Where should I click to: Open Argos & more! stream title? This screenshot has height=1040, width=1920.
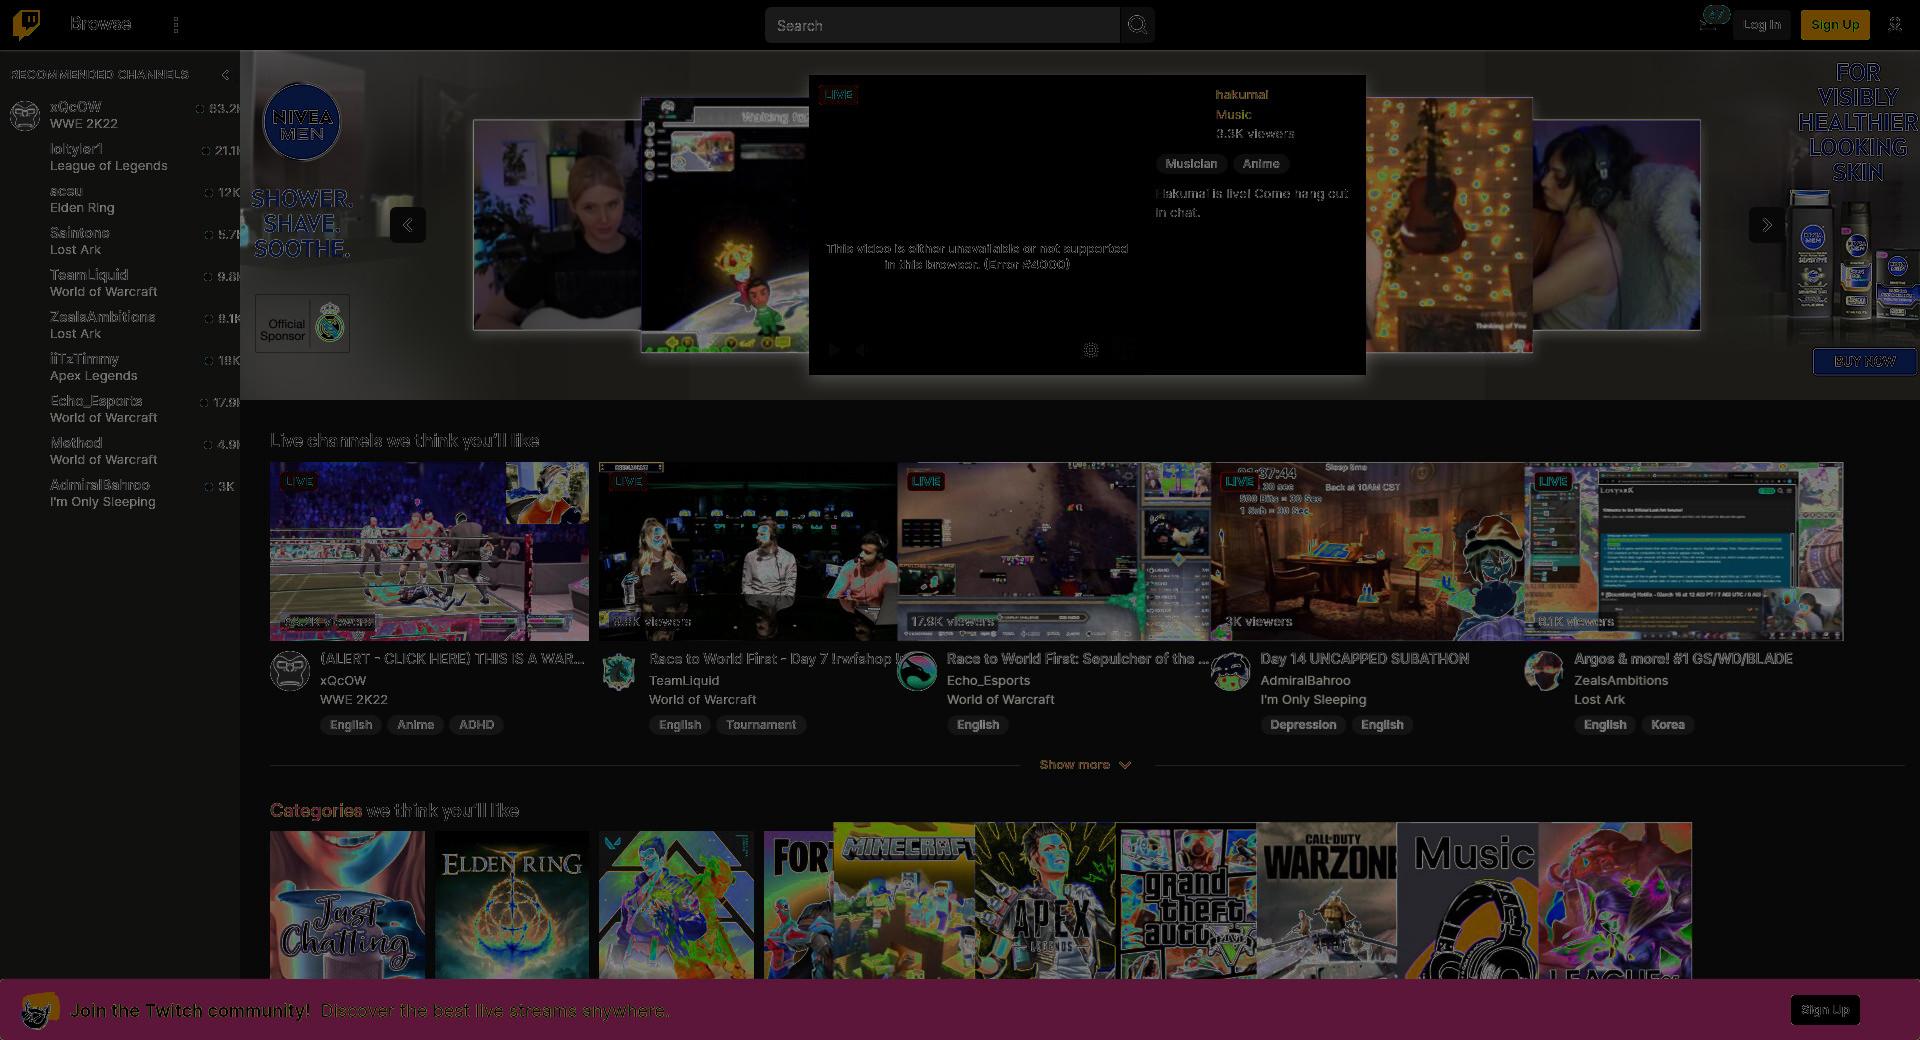click(1683, 659)
